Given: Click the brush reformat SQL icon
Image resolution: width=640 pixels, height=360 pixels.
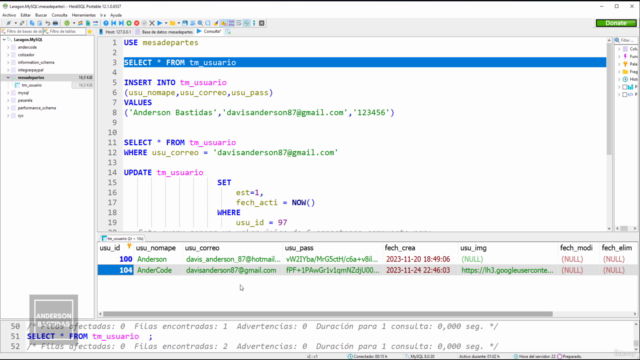Looking at the screenshot, I should 216,23.
